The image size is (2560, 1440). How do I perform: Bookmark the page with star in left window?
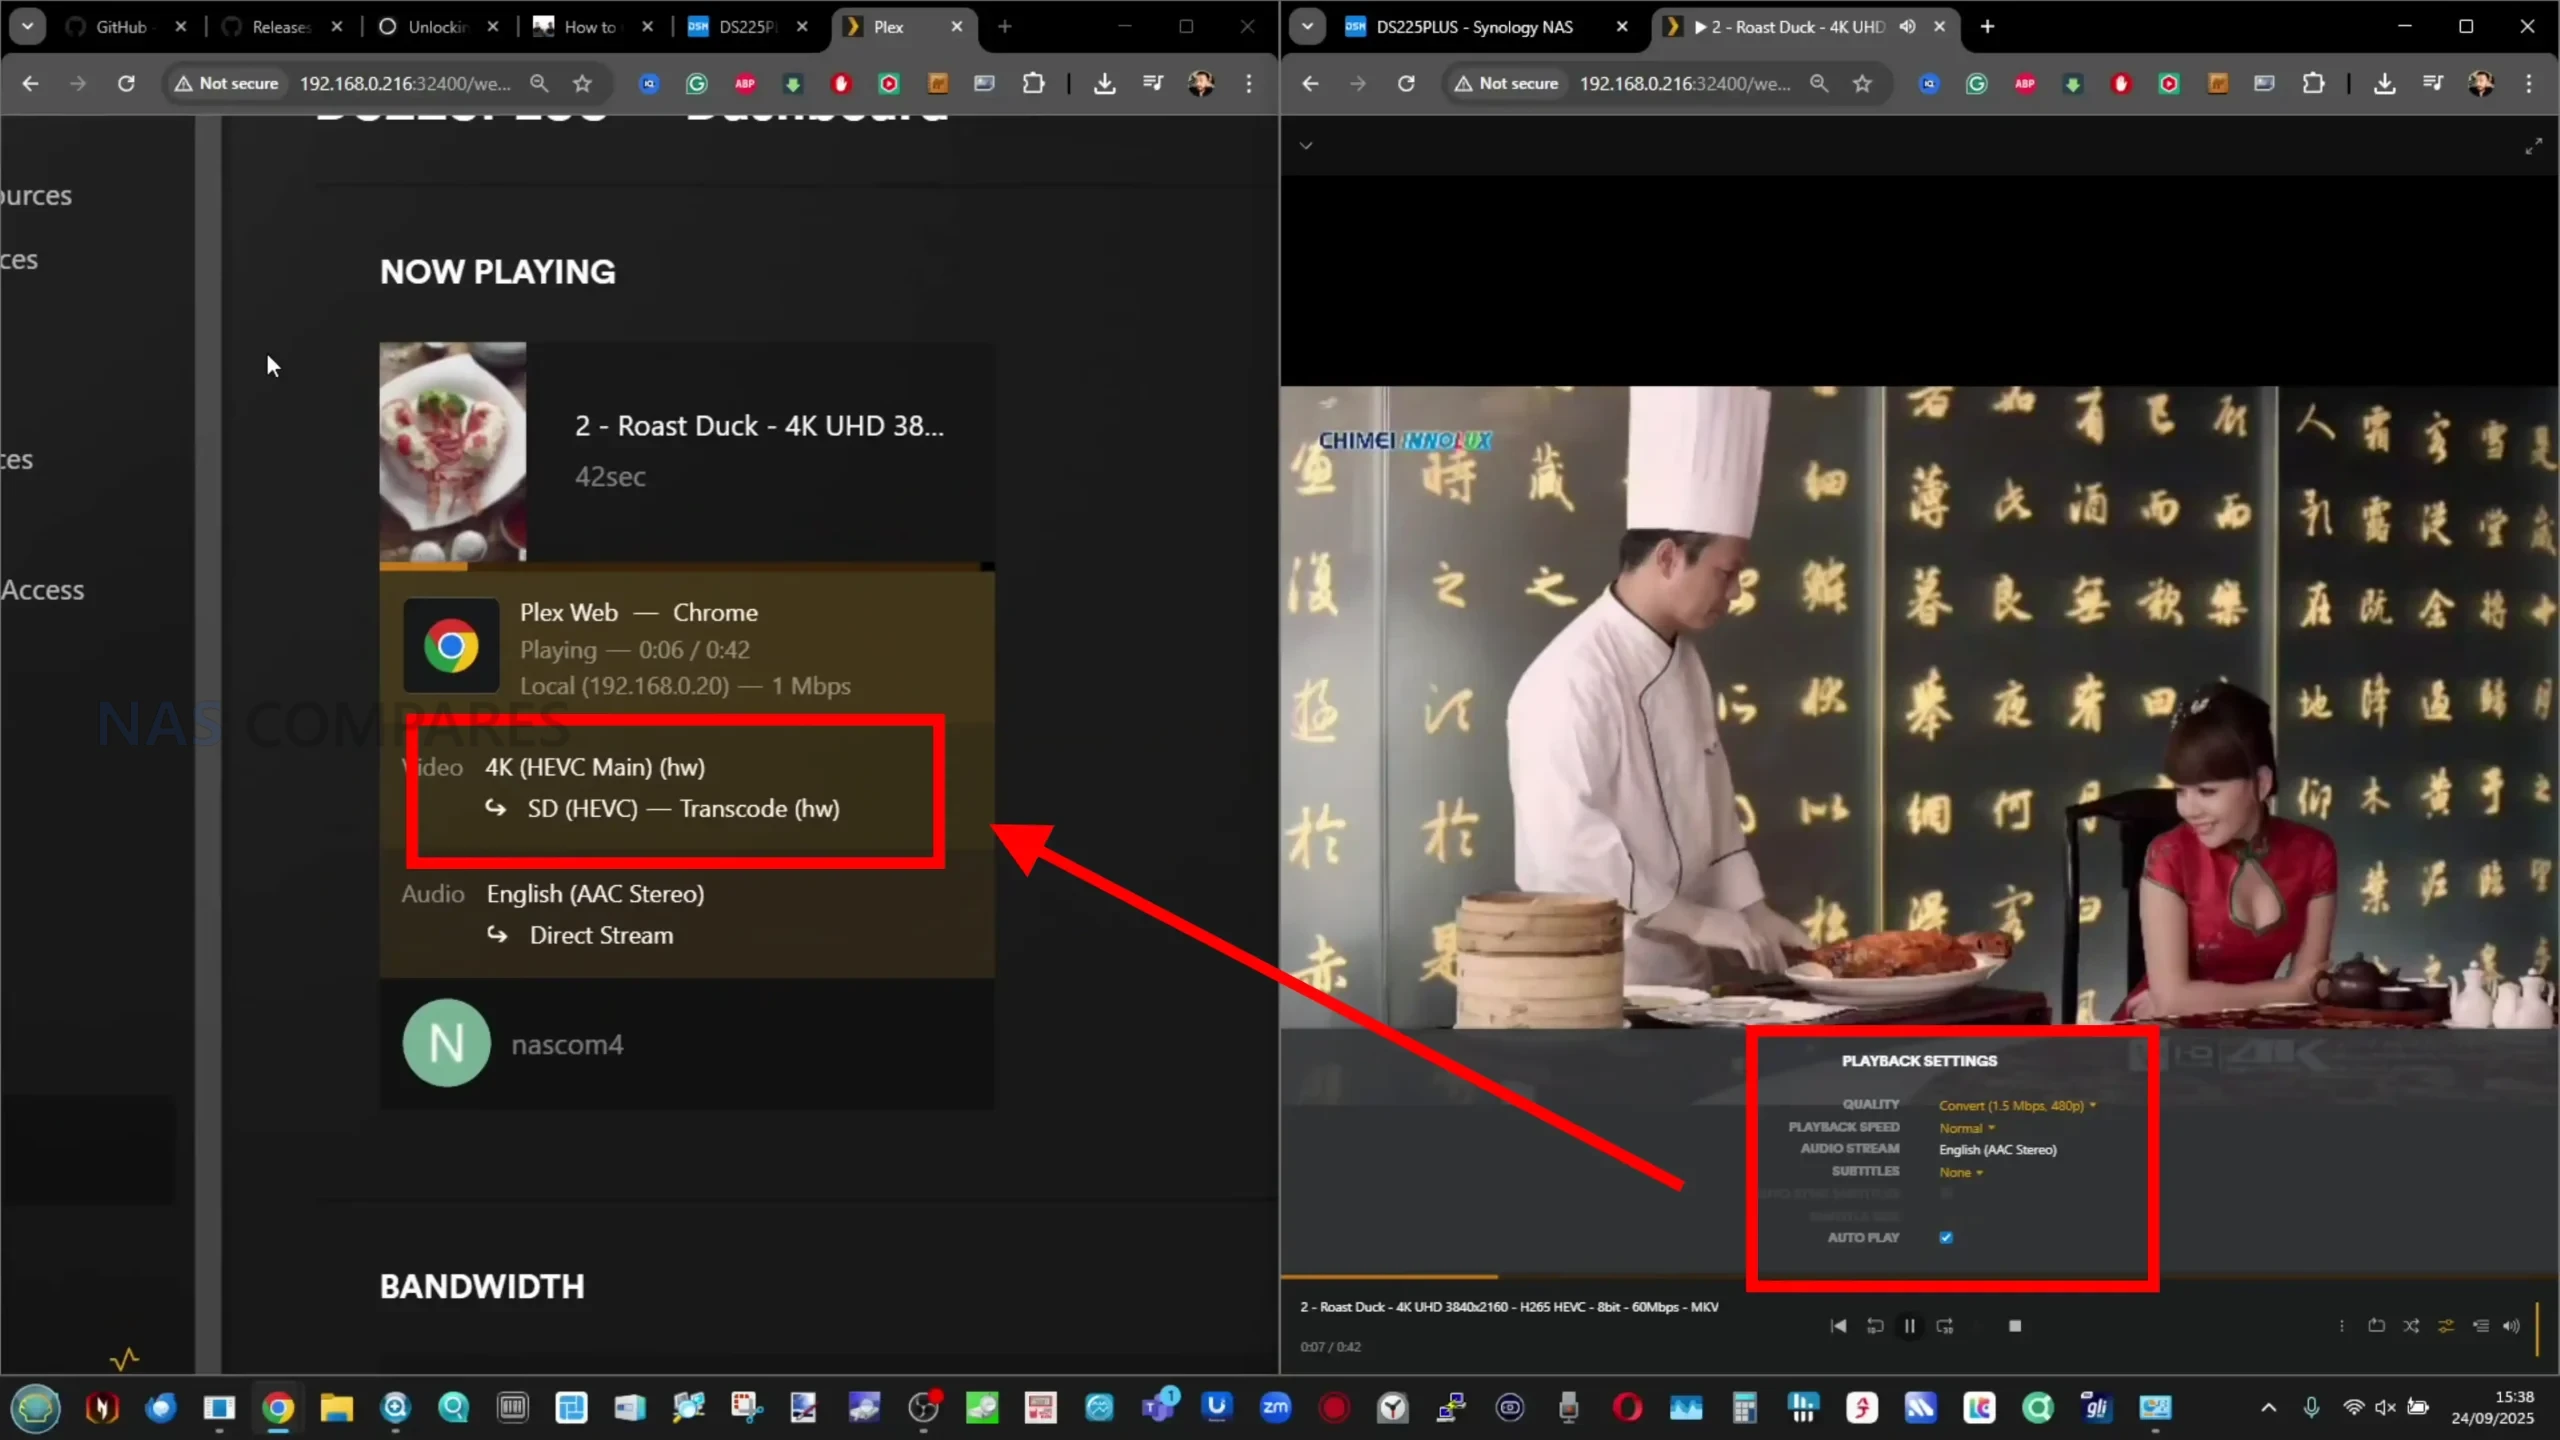point(582,83)
